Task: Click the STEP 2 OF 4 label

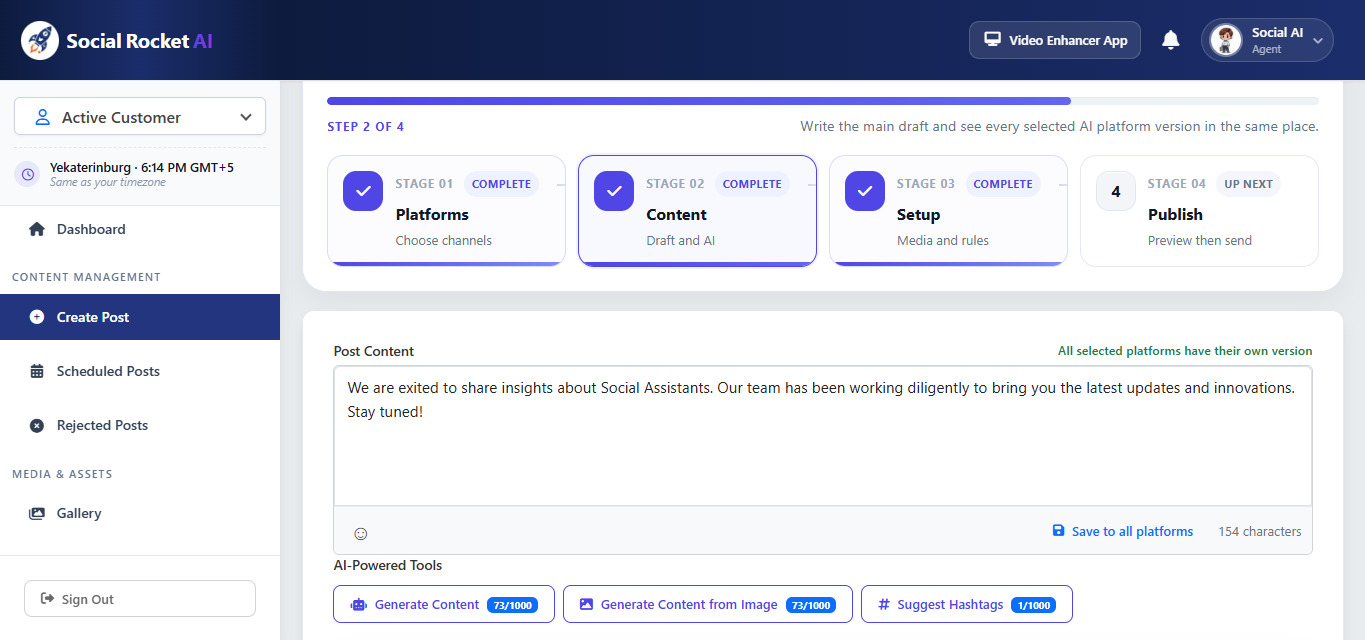Action: [x=366, y=127]
